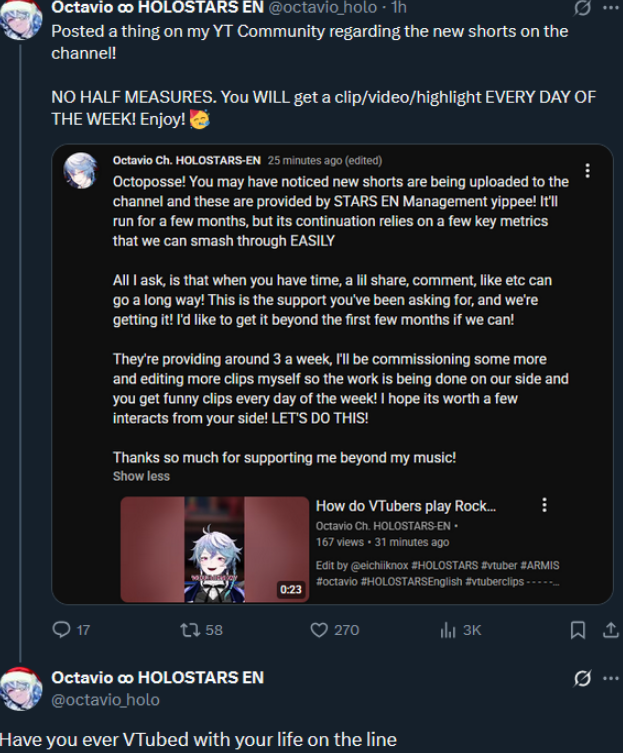Open Octavio's Santa-hat avatar on bottom tweet
623x753 pixels.
21,689
